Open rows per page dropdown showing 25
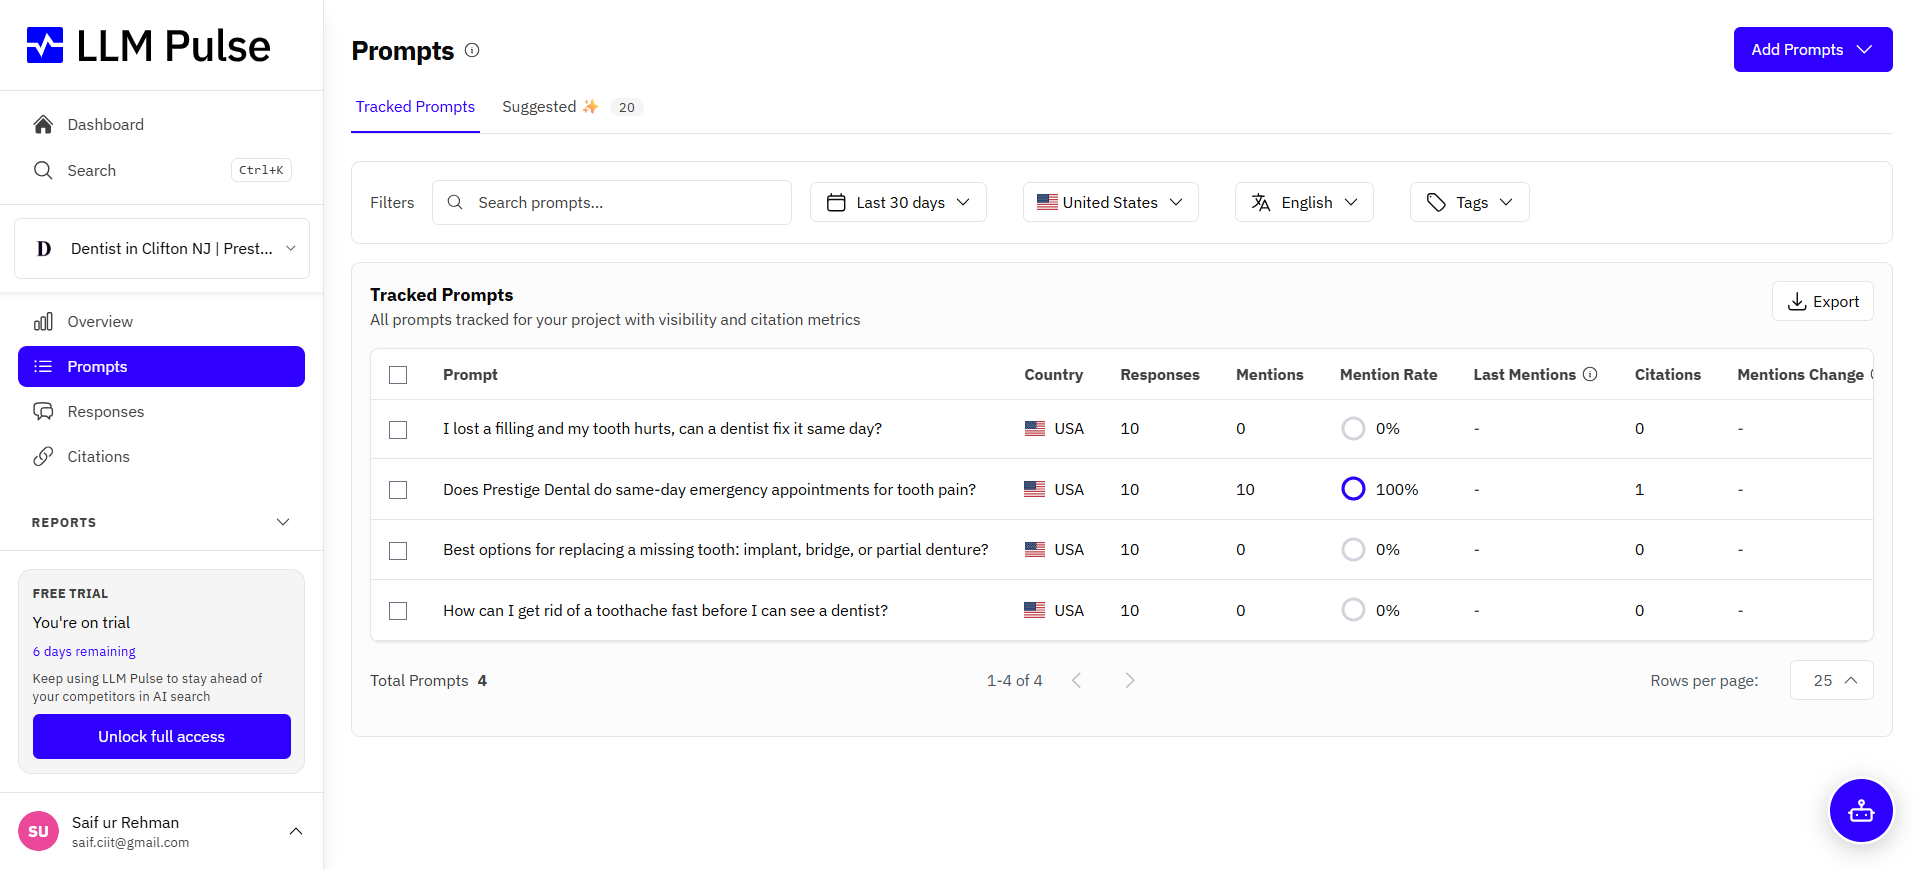This screenshot has height=869, width=1920. point(1831,680)
